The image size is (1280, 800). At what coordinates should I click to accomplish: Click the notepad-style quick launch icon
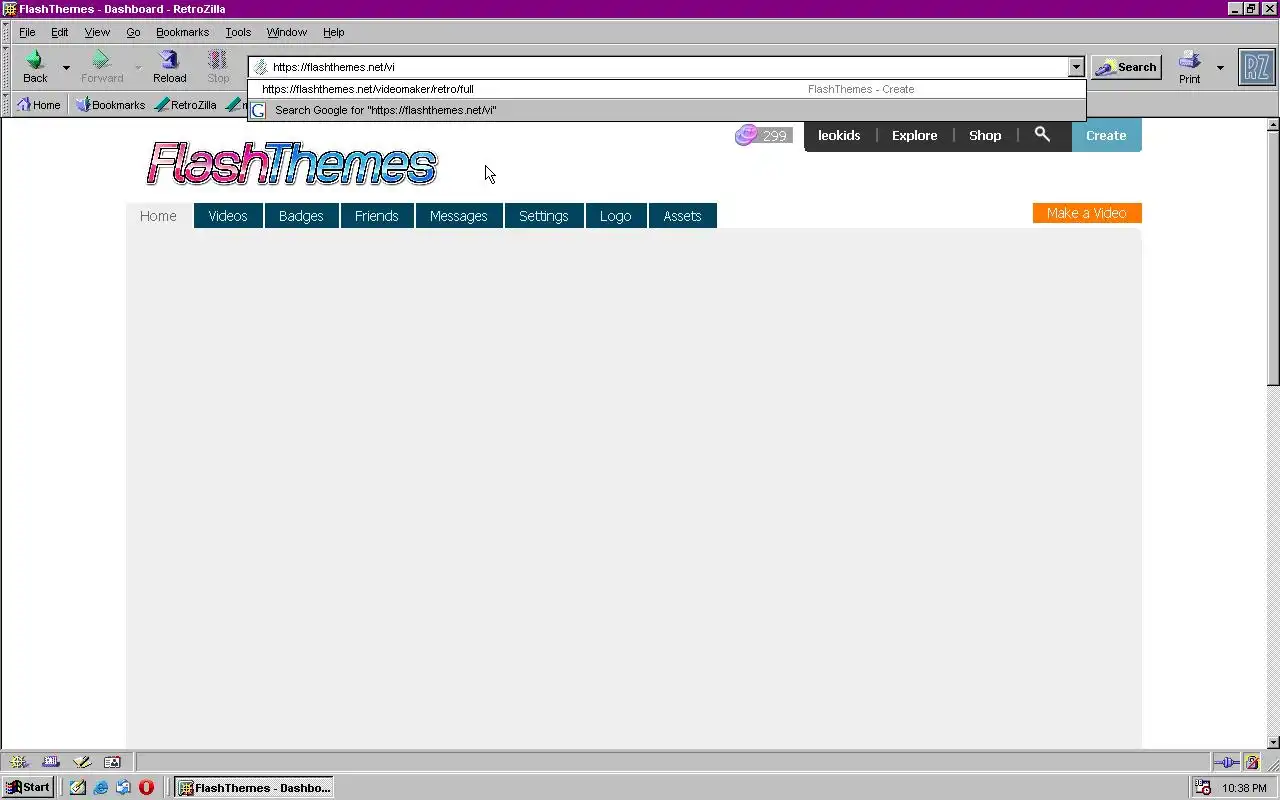[78, 788]
